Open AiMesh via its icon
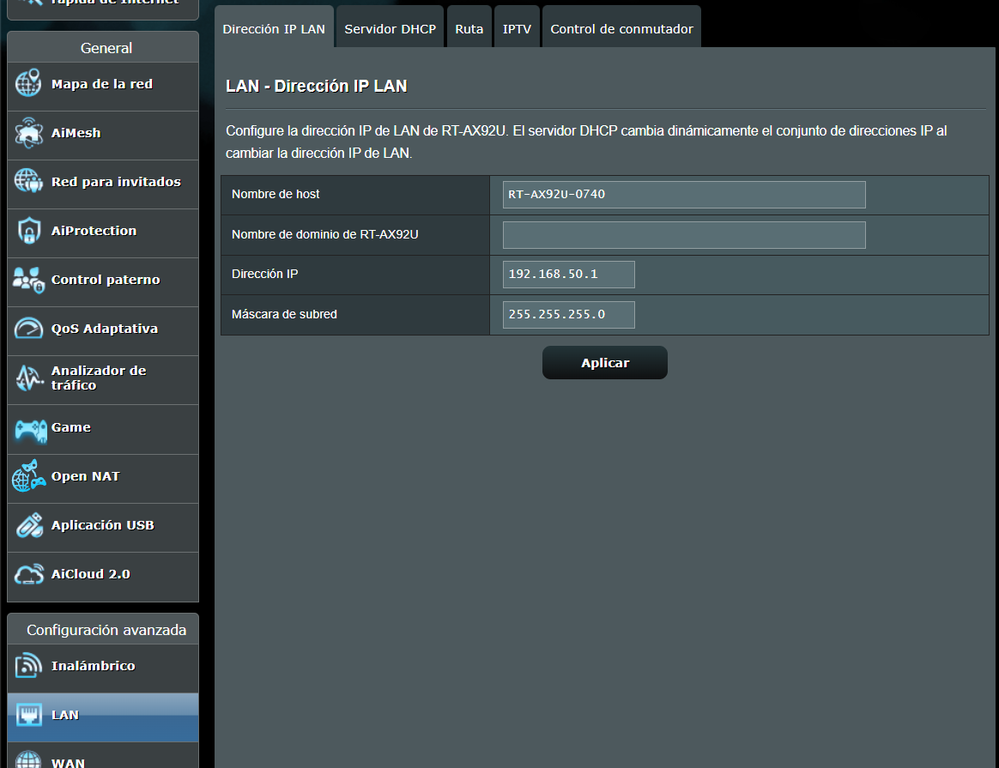Screen dimensions: 999x768 click(x=29, y=133)
